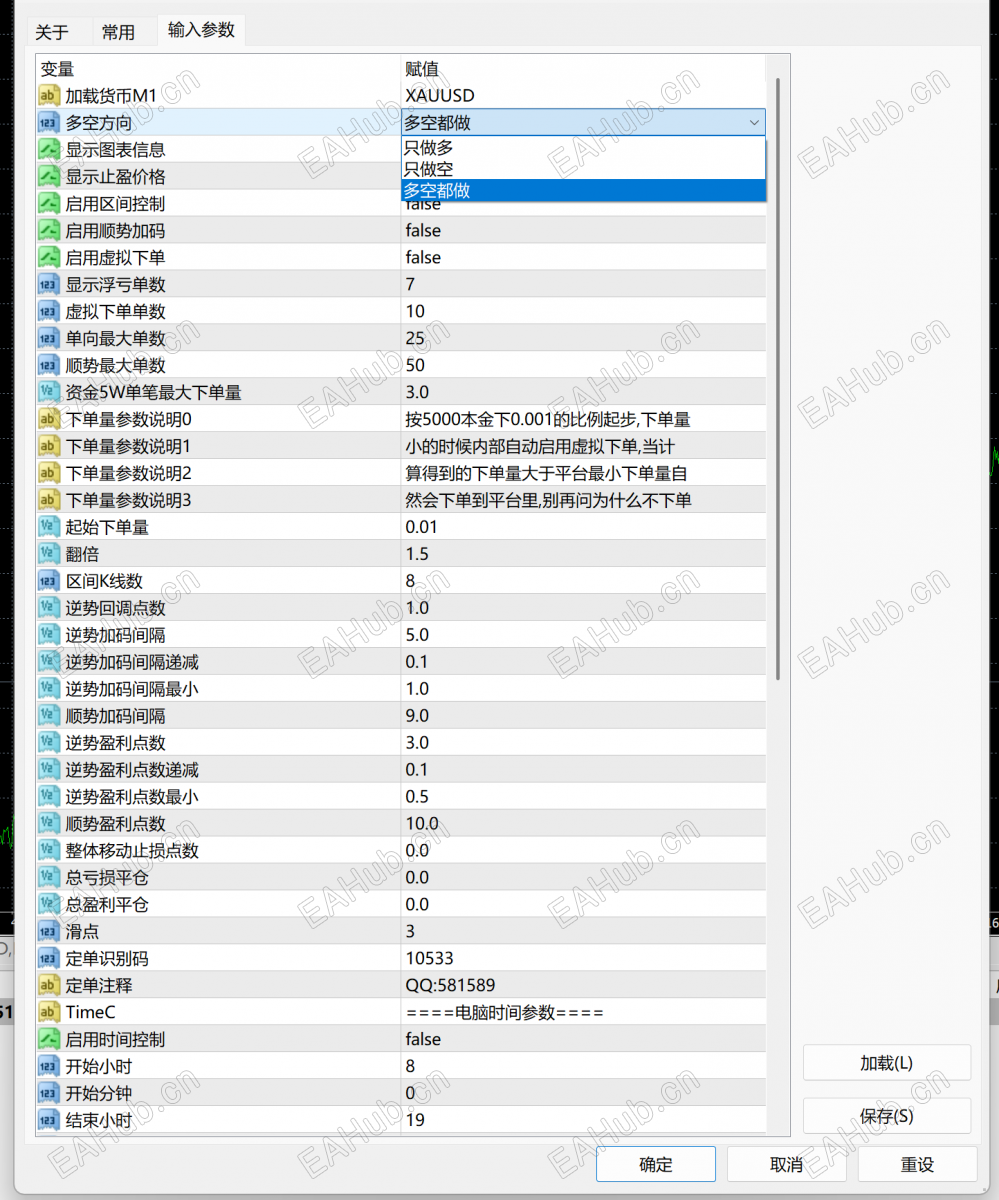Click the integer icon beside 滑点
This screenshot has width=999, height=1200.
click(49, 931)
